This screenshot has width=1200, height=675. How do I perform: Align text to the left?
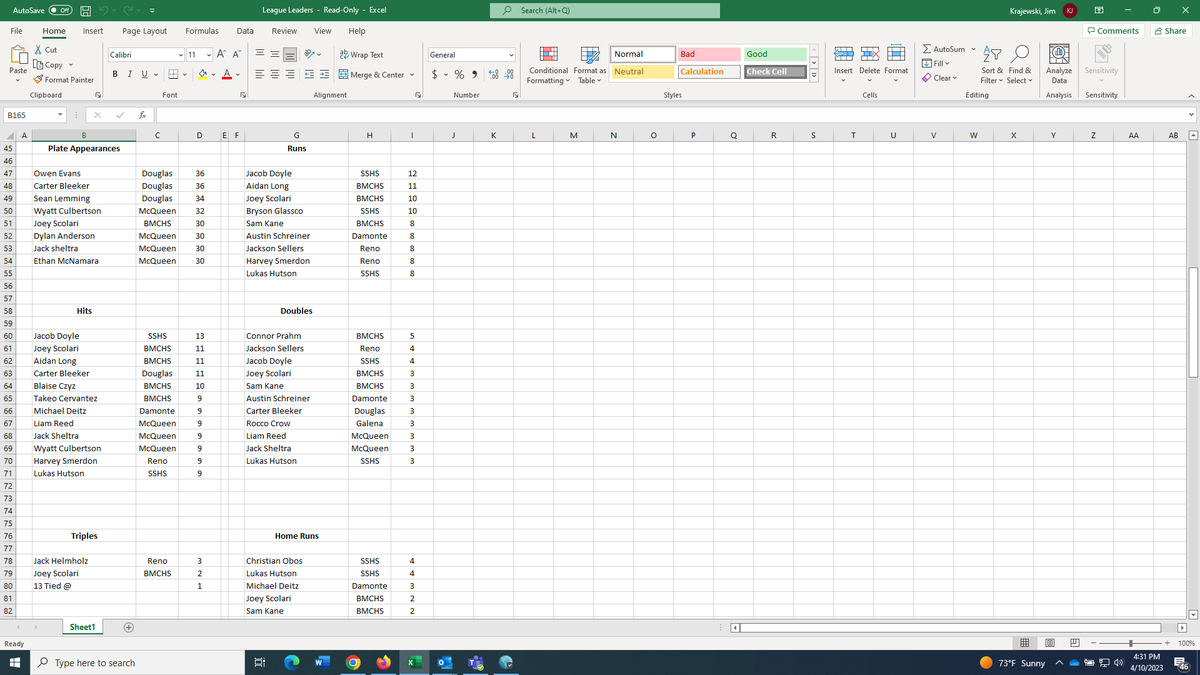click(259, 74)
